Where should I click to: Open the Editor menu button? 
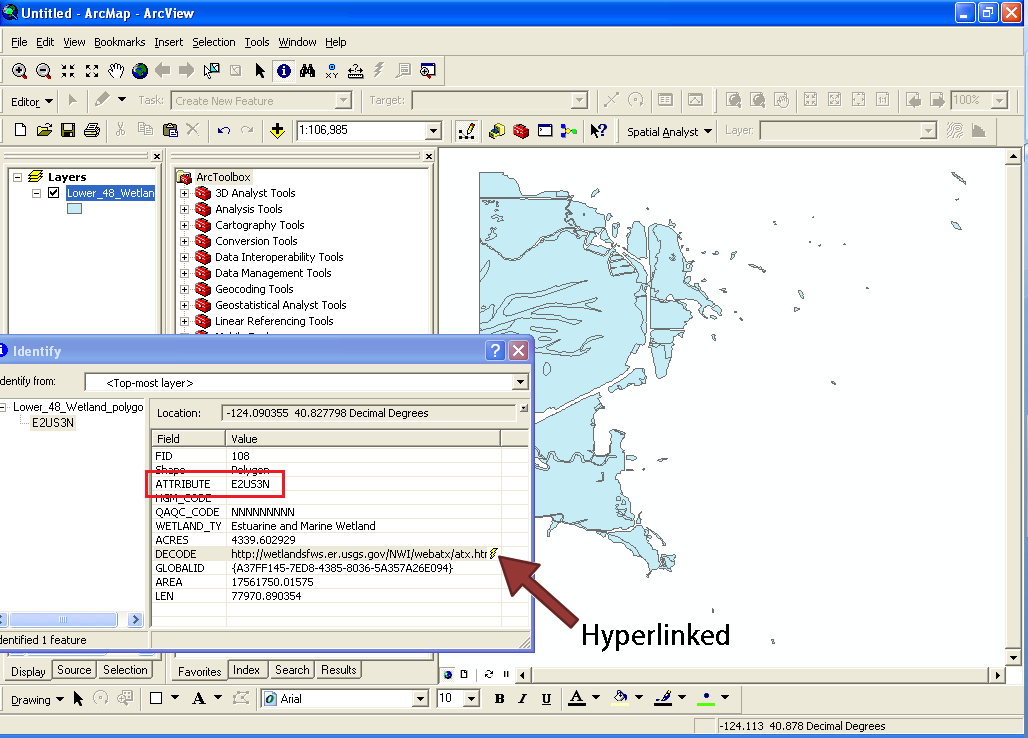click(x=30, y=100)
